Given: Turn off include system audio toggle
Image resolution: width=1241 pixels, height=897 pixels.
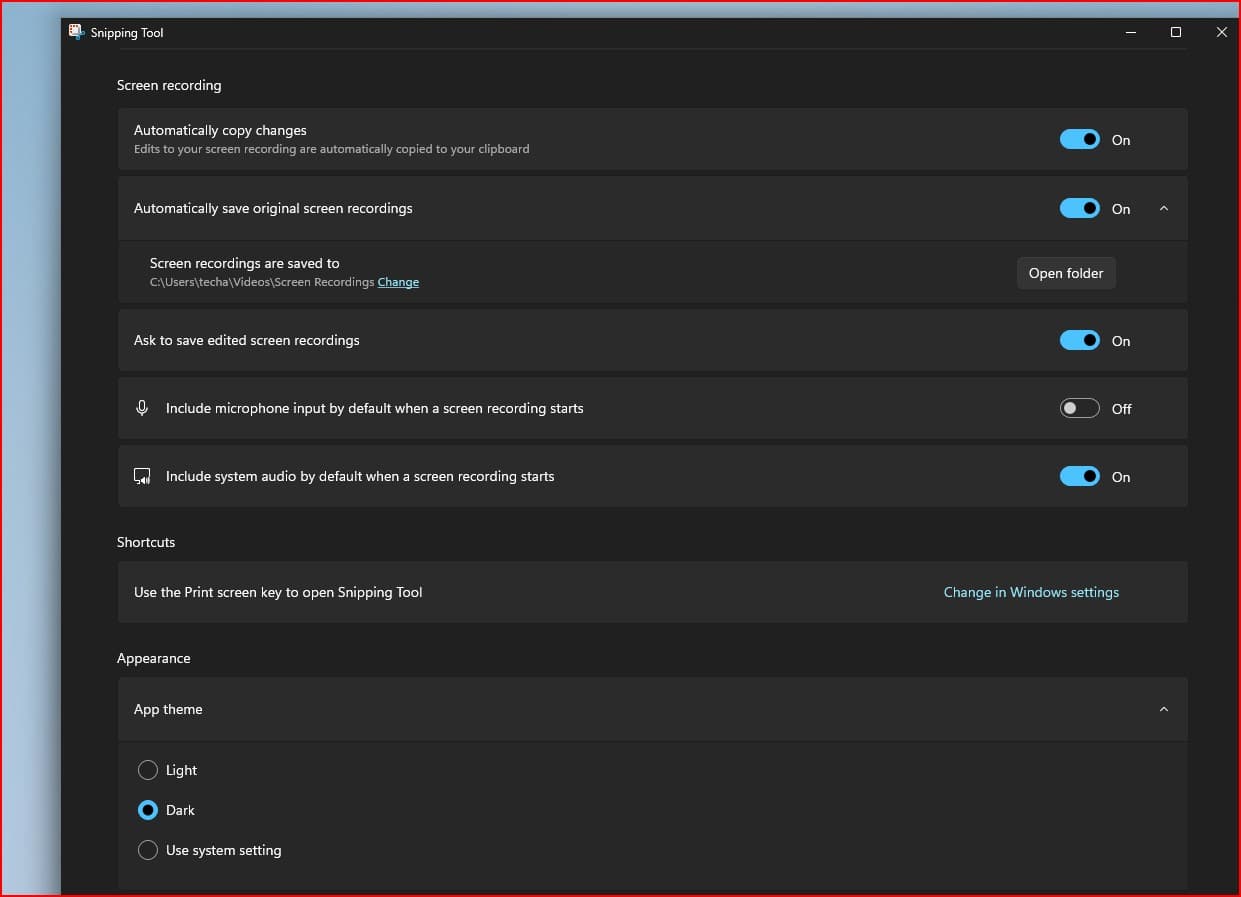Looking at the screenshot, I should [x=1079, y=477].
